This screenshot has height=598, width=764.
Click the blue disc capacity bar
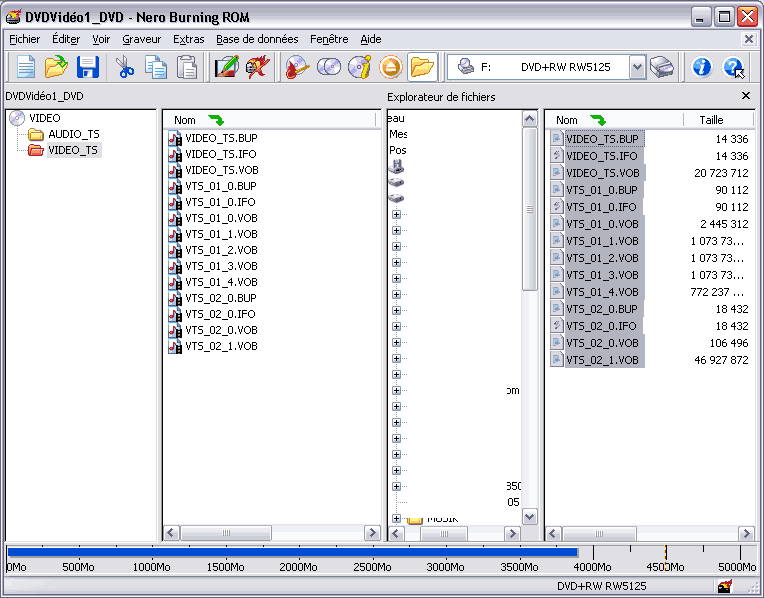point(292,552)
